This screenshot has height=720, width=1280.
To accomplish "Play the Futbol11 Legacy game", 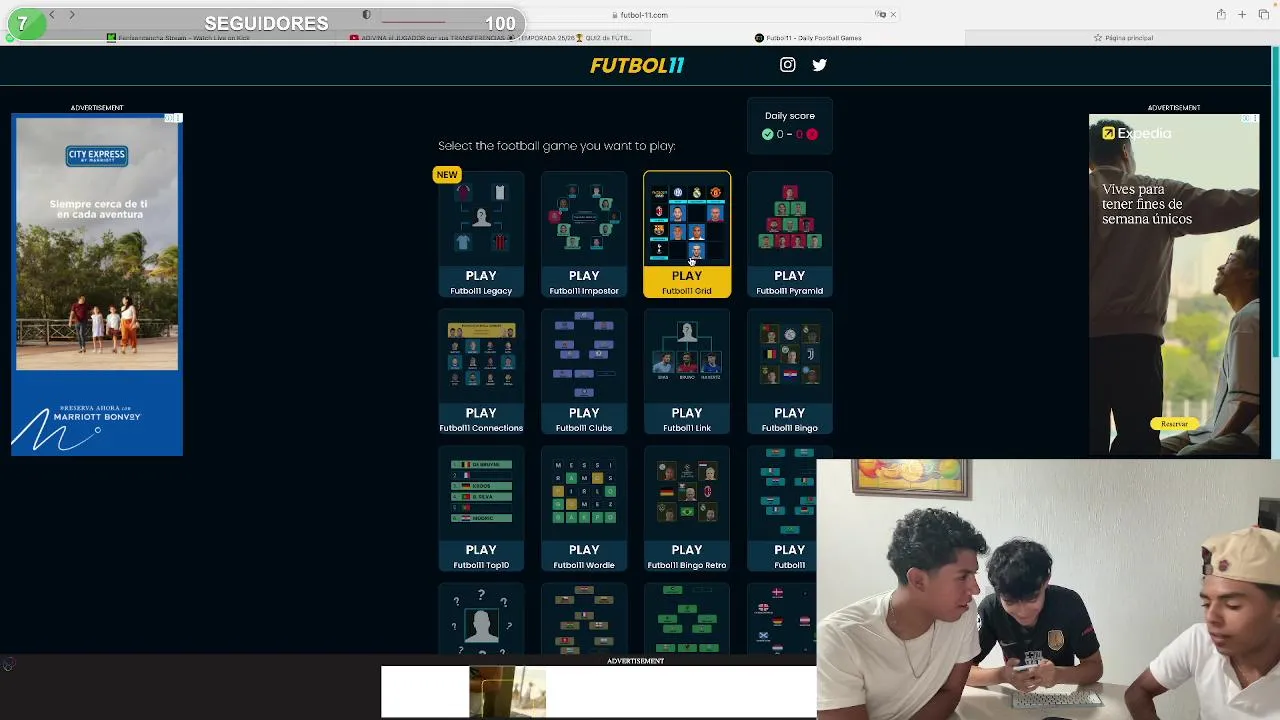I will pyautogui.click(x=481, y=282).
